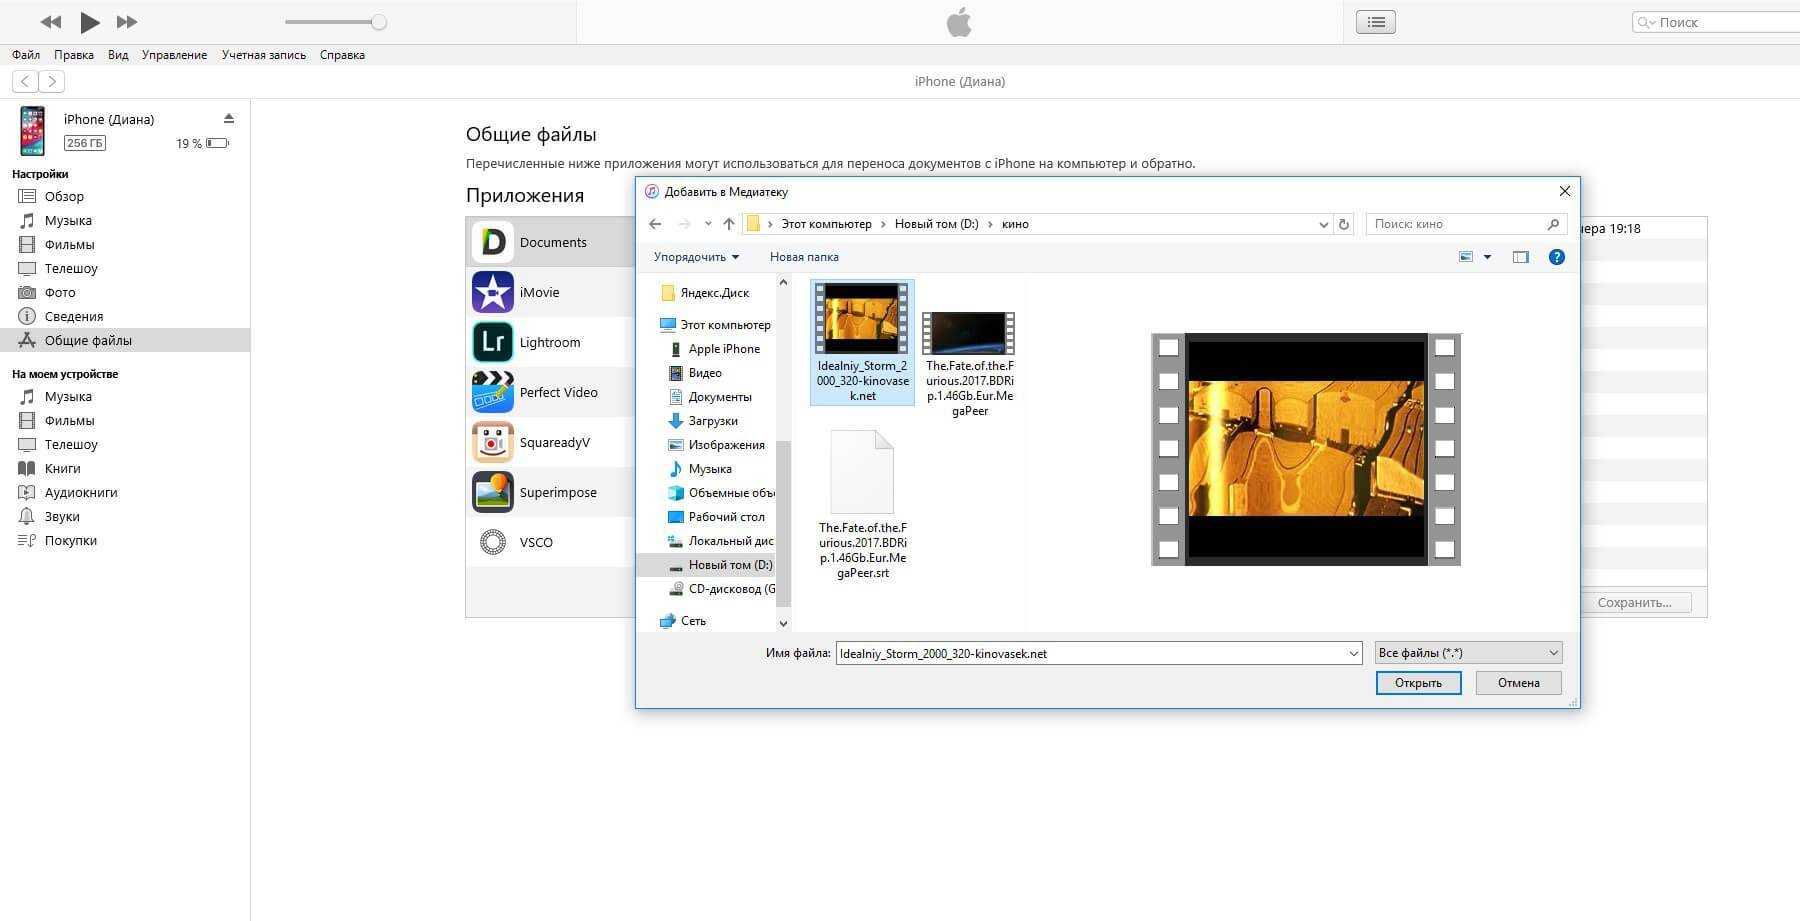Click the Отмена button
The image size is (1800, 921).
pyautogui.click(x=1518, y=683)
